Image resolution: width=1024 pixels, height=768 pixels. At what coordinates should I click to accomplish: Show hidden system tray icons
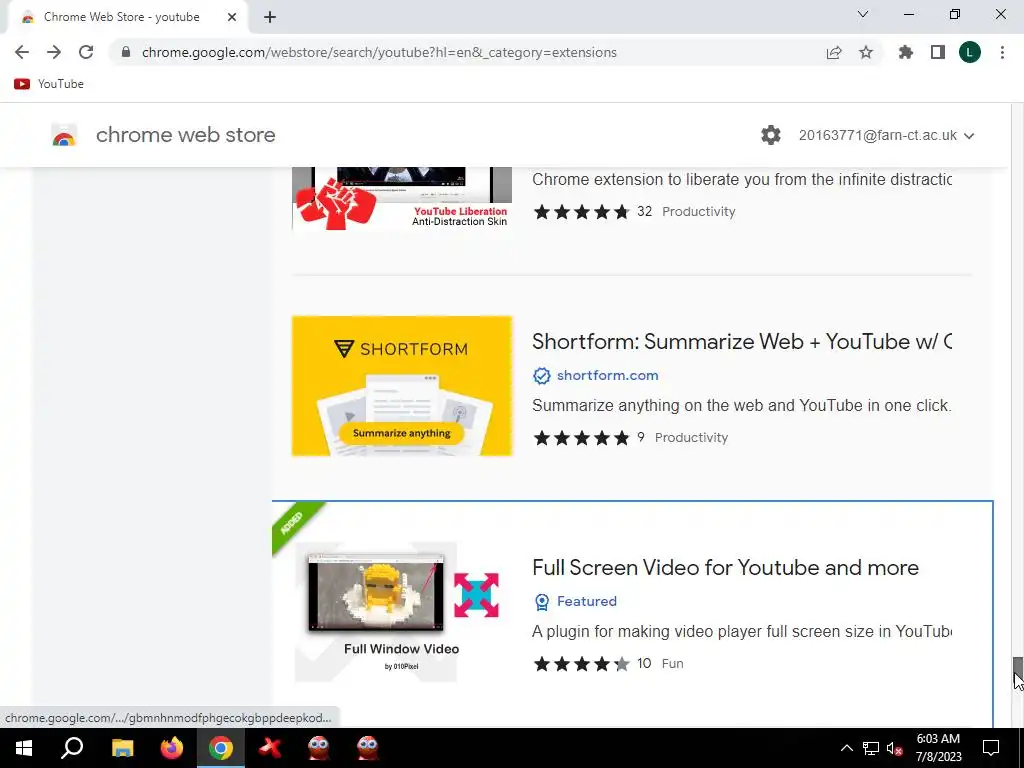[x=846, y=748]
